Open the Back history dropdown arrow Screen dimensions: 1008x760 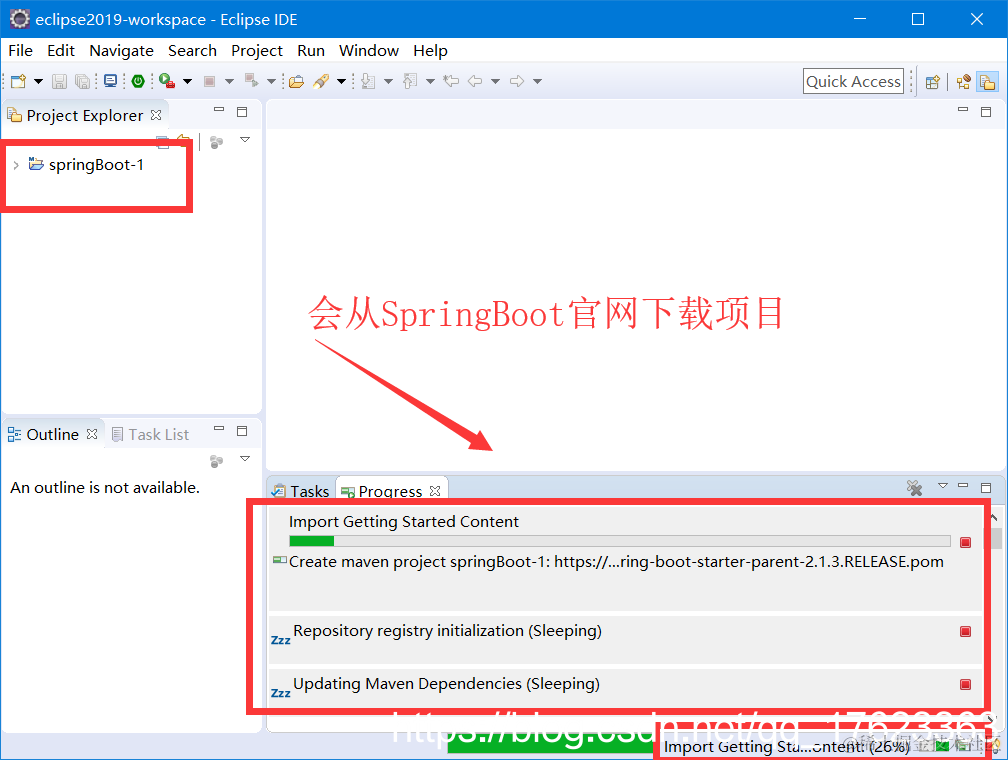[x=495, y=82]
